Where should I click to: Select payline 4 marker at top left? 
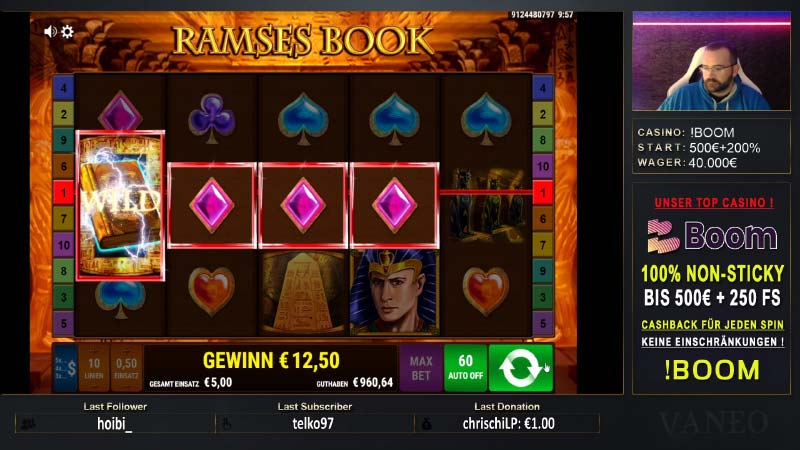click(x=63, y=88)
